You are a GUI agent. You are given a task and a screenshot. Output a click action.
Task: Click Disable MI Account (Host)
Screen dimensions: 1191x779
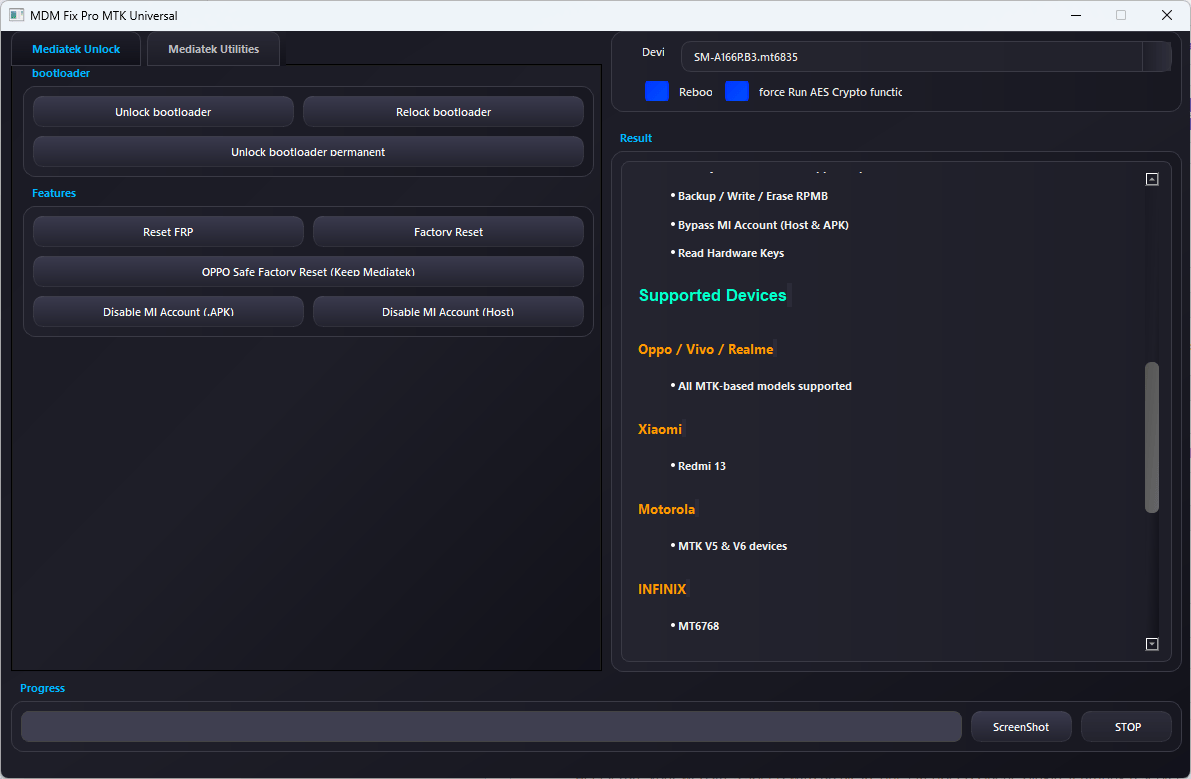(x=448, y=311)
